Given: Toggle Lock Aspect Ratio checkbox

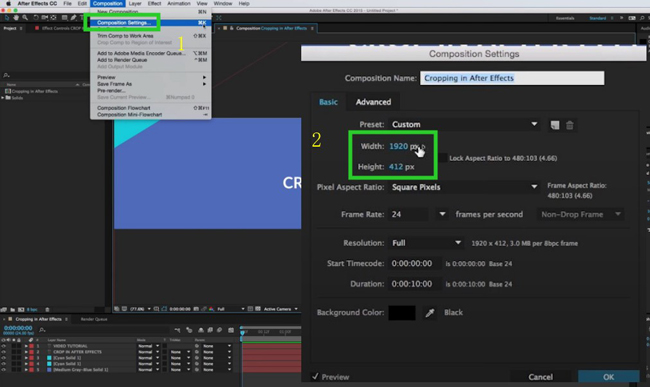Looking at the screenshot, I should [x=443, y=158].
